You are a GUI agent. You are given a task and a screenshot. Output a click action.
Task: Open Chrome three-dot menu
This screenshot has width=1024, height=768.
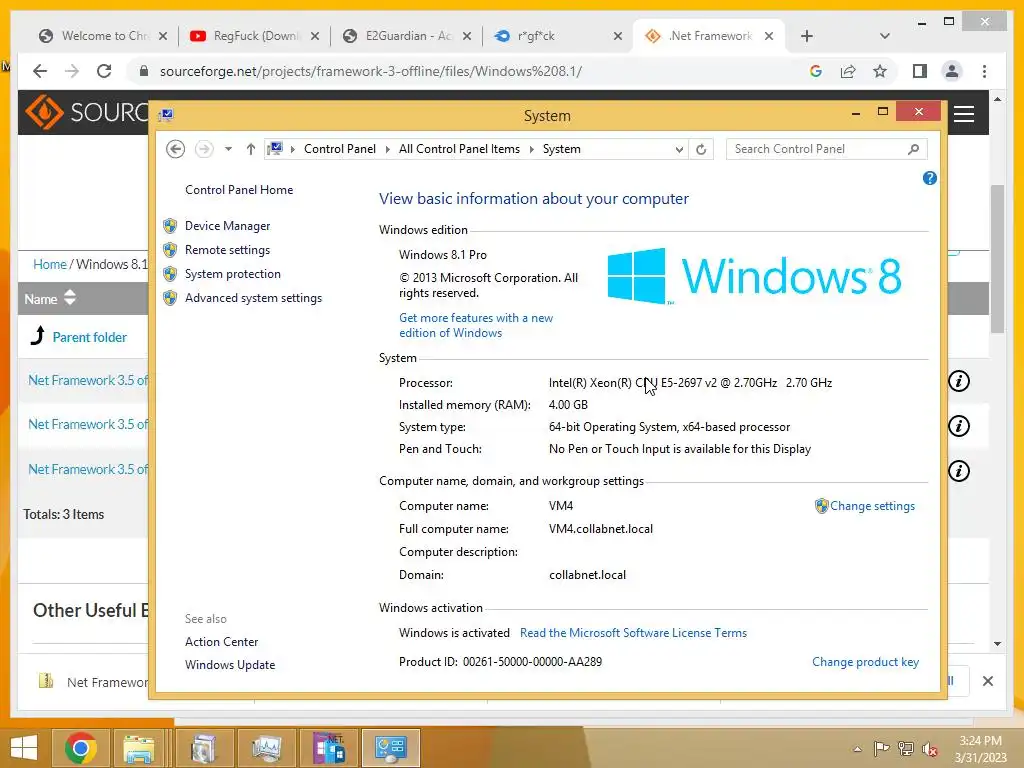tap(984, 71)
